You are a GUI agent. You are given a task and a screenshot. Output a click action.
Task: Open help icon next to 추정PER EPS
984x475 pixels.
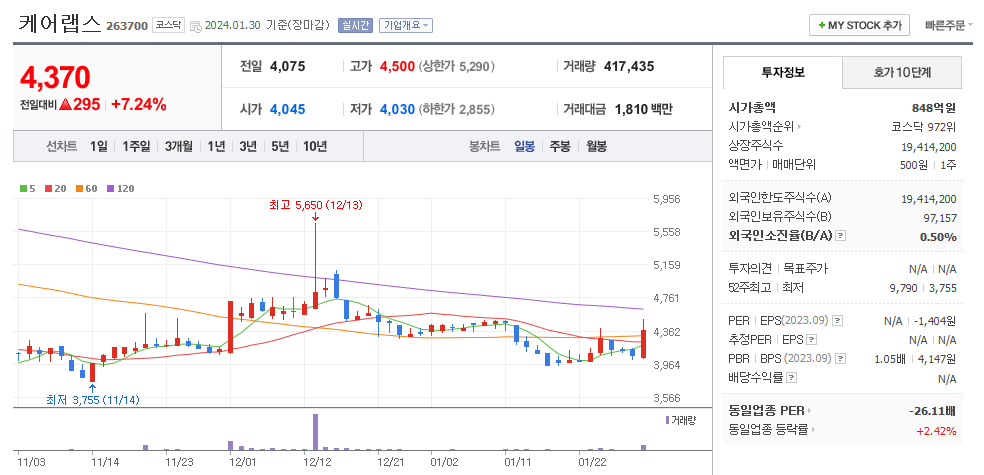[811, 339]
